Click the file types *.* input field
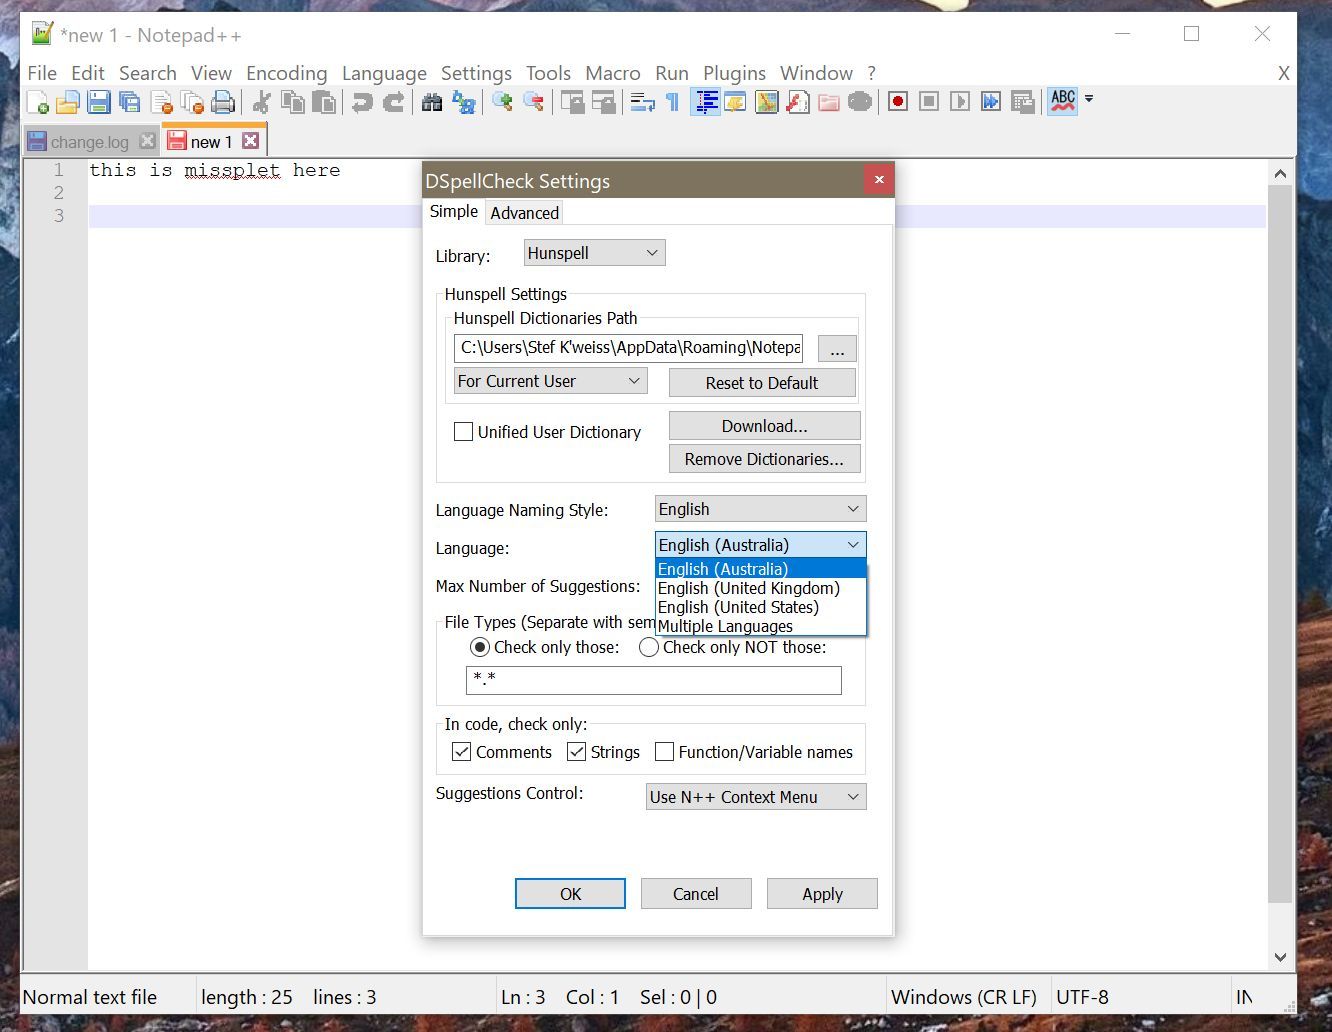 click(x=654, y=680)
